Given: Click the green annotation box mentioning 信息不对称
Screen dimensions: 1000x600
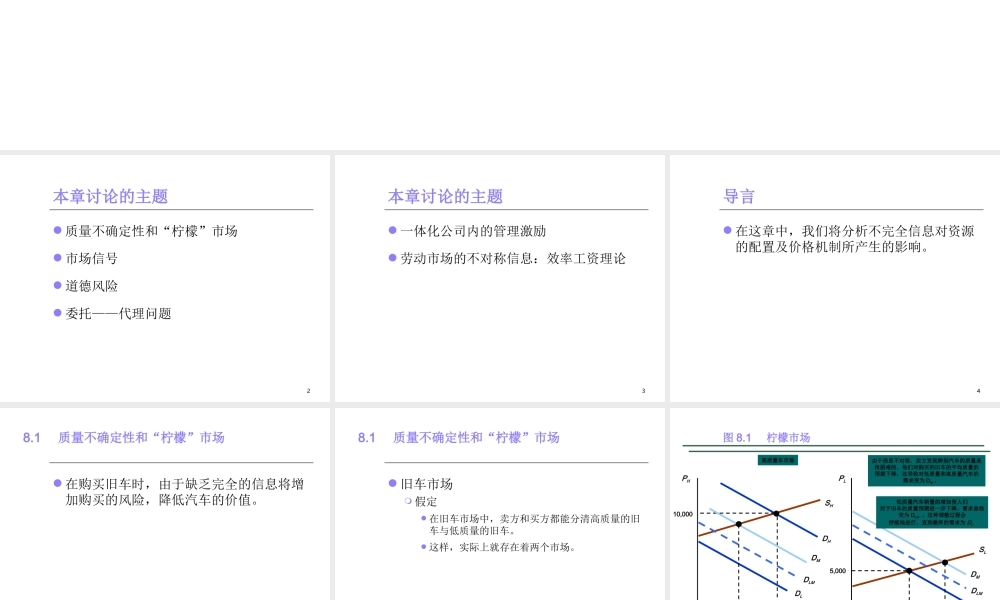Looking at the screenshot, I should click(926, 472).
